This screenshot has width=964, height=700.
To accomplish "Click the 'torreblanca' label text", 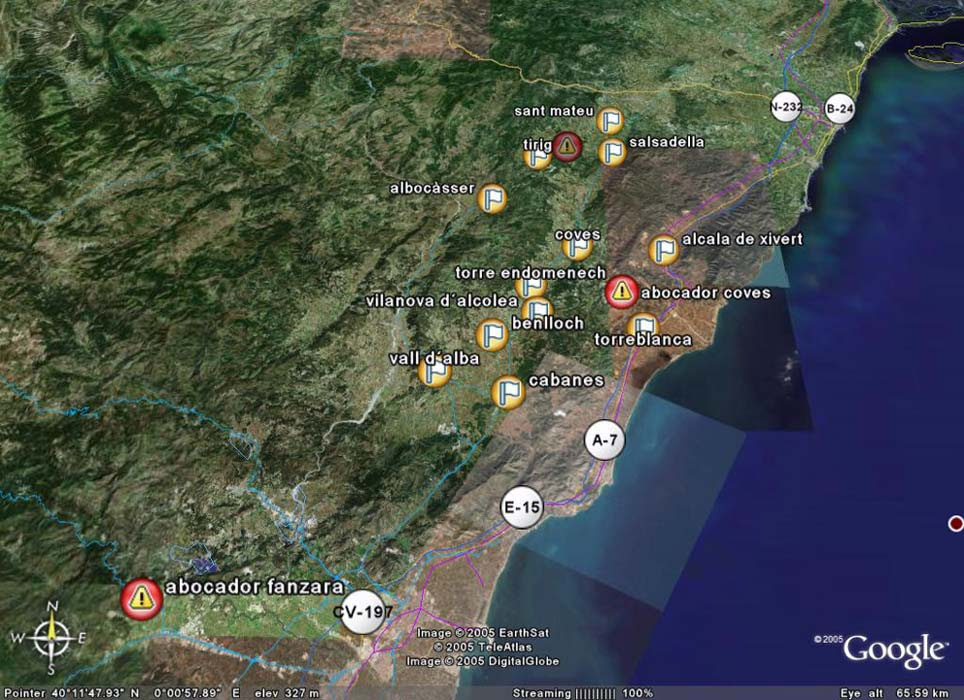I will point(643,340).
